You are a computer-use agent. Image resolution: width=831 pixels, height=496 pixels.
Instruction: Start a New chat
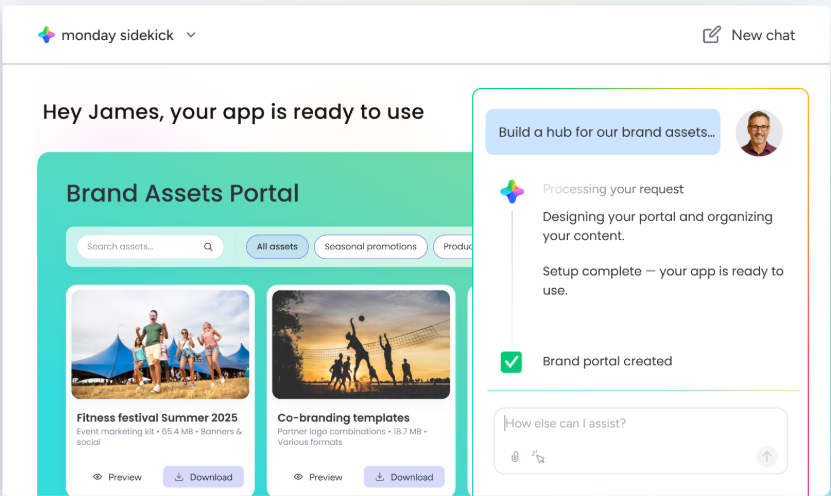coord(749,35)
